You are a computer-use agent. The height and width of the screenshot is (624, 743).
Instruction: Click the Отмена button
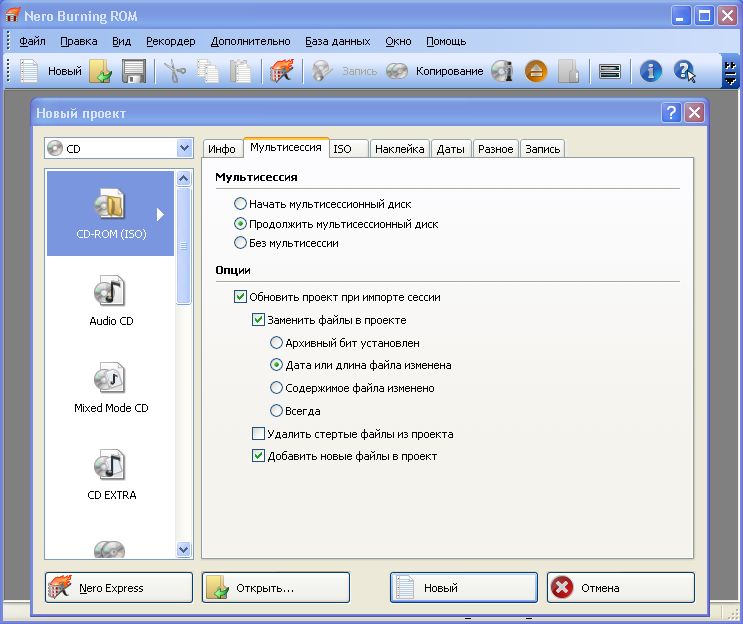621,588
